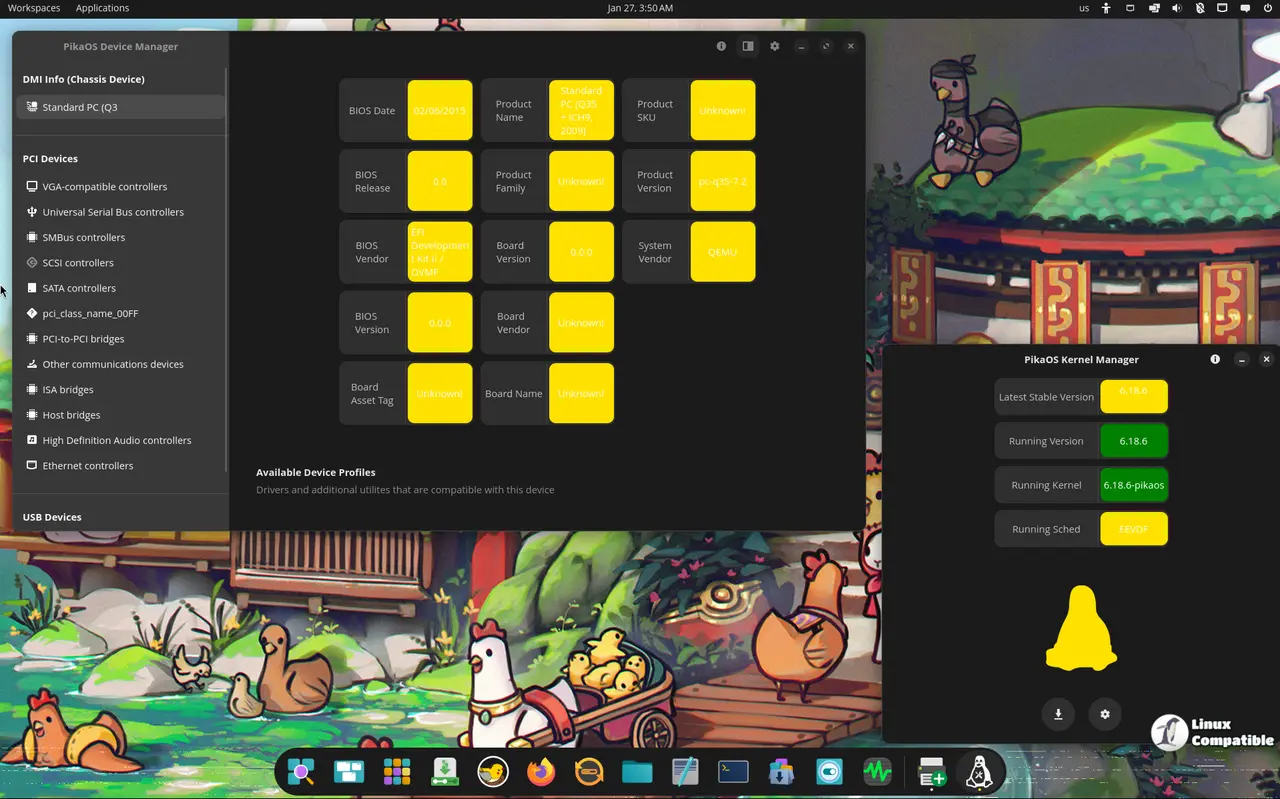Click the Kernel Manager download icon
The height and width of the screenshot is (799, 1280).
[x=1058, y=714]
